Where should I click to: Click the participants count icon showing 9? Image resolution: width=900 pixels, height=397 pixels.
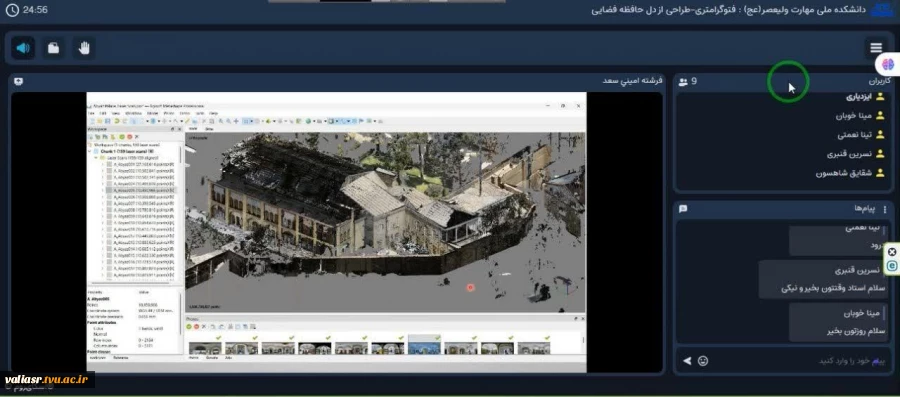pos(683,81)
